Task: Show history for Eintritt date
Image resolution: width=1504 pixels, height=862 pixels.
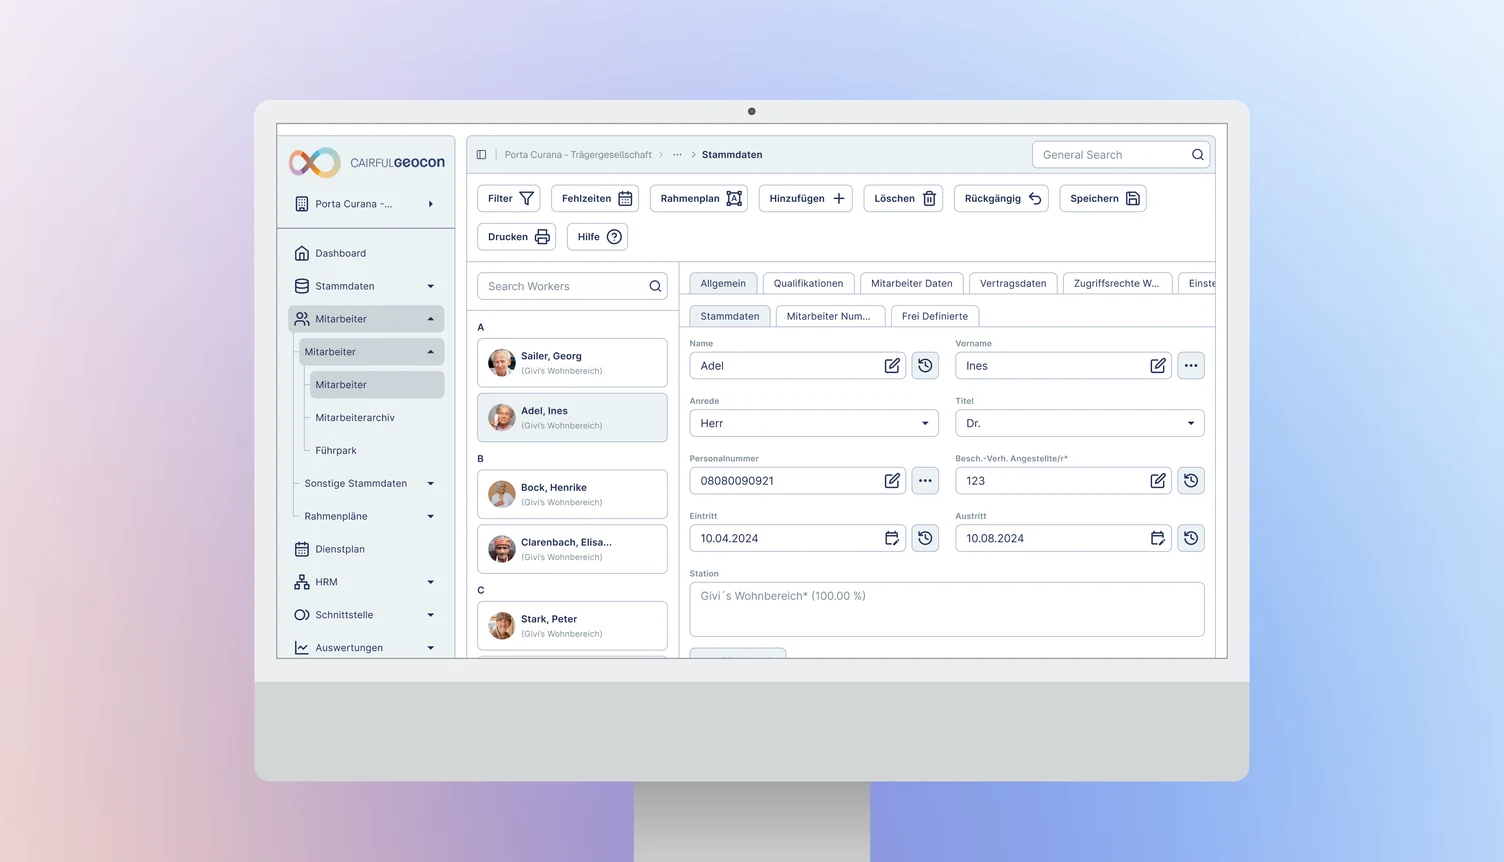Action: [x=925, y=538]
